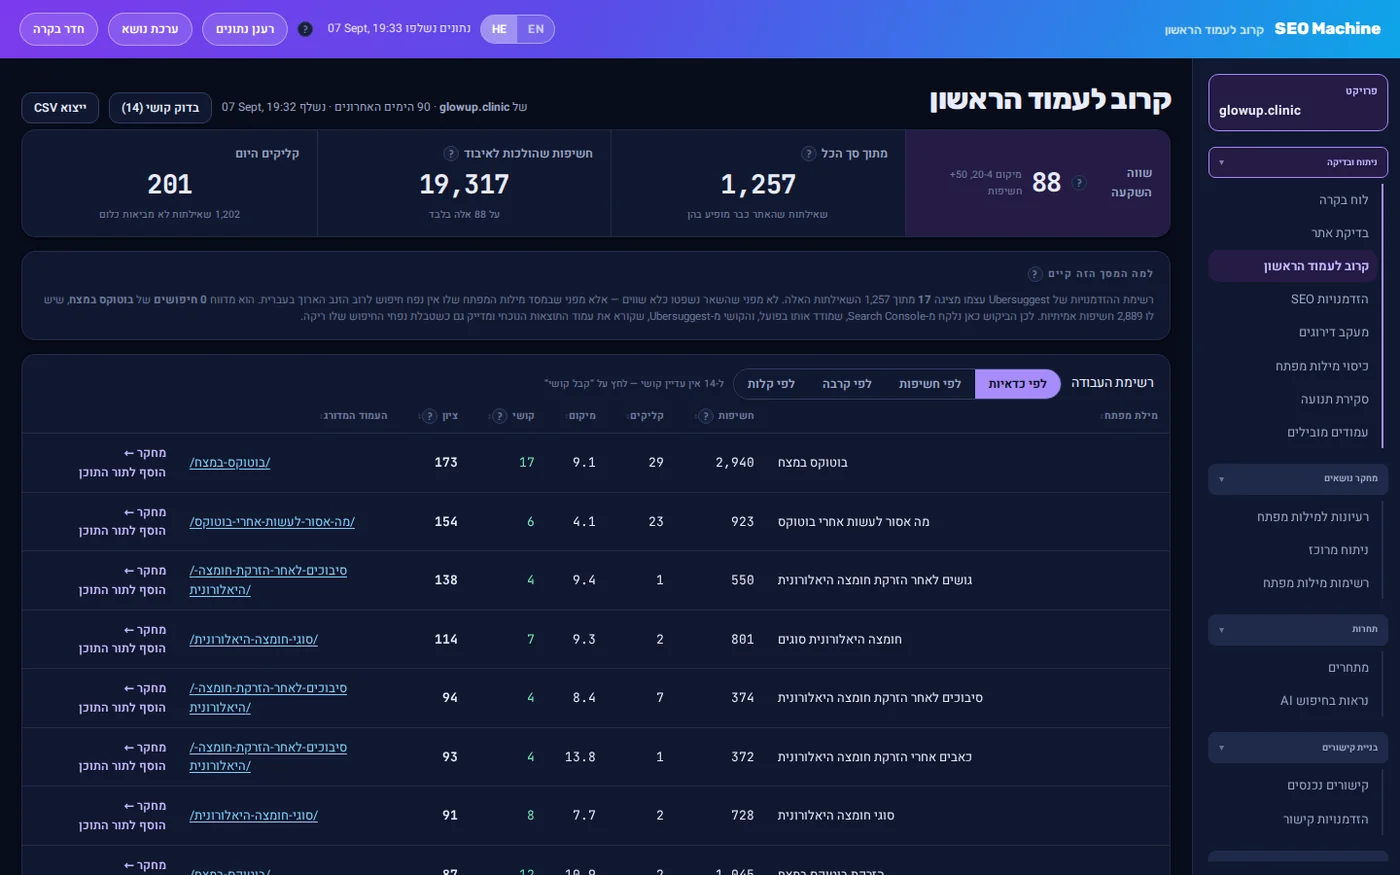This screenshot has width=1400, height=875.
Task: Open the page link in the חומצה היאלורונית סוגים row
Action: [x=254, y=639]
